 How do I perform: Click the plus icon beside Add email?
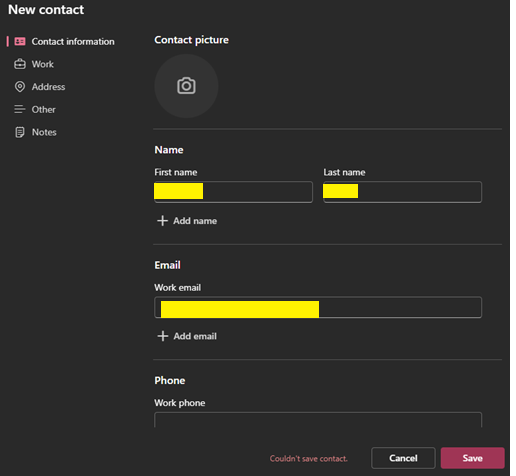[162, 336]
